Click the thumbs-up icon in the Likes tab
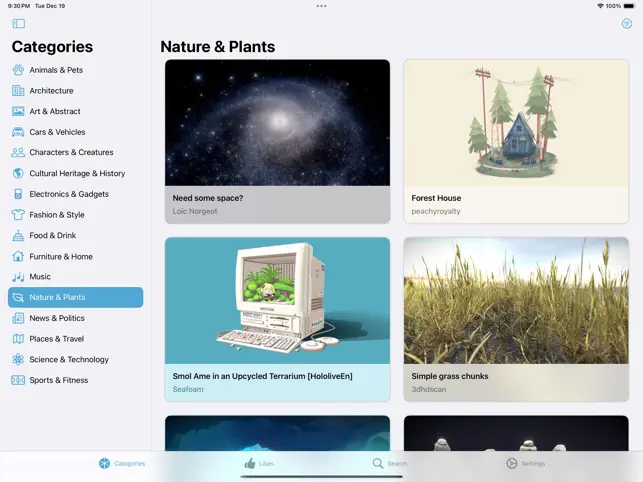The height and width of the screenshot is (482, 643). pyautogui.click(x=250, y=464)
